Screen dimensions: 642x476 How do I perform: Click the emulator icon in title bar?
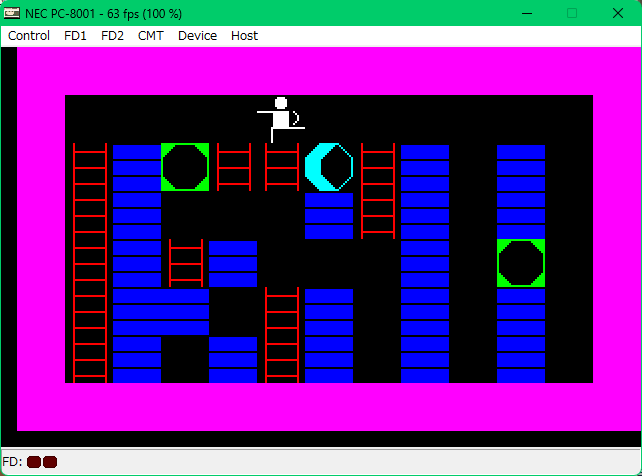(11, 13)
